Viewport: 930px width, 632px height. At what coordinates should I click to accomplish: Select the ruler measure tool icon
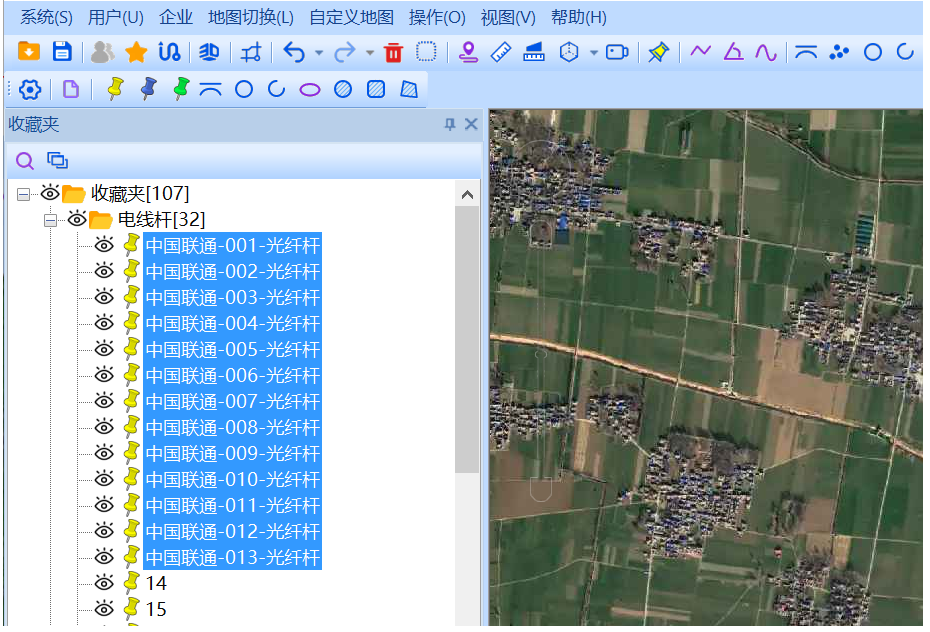(x=501, y=52)
